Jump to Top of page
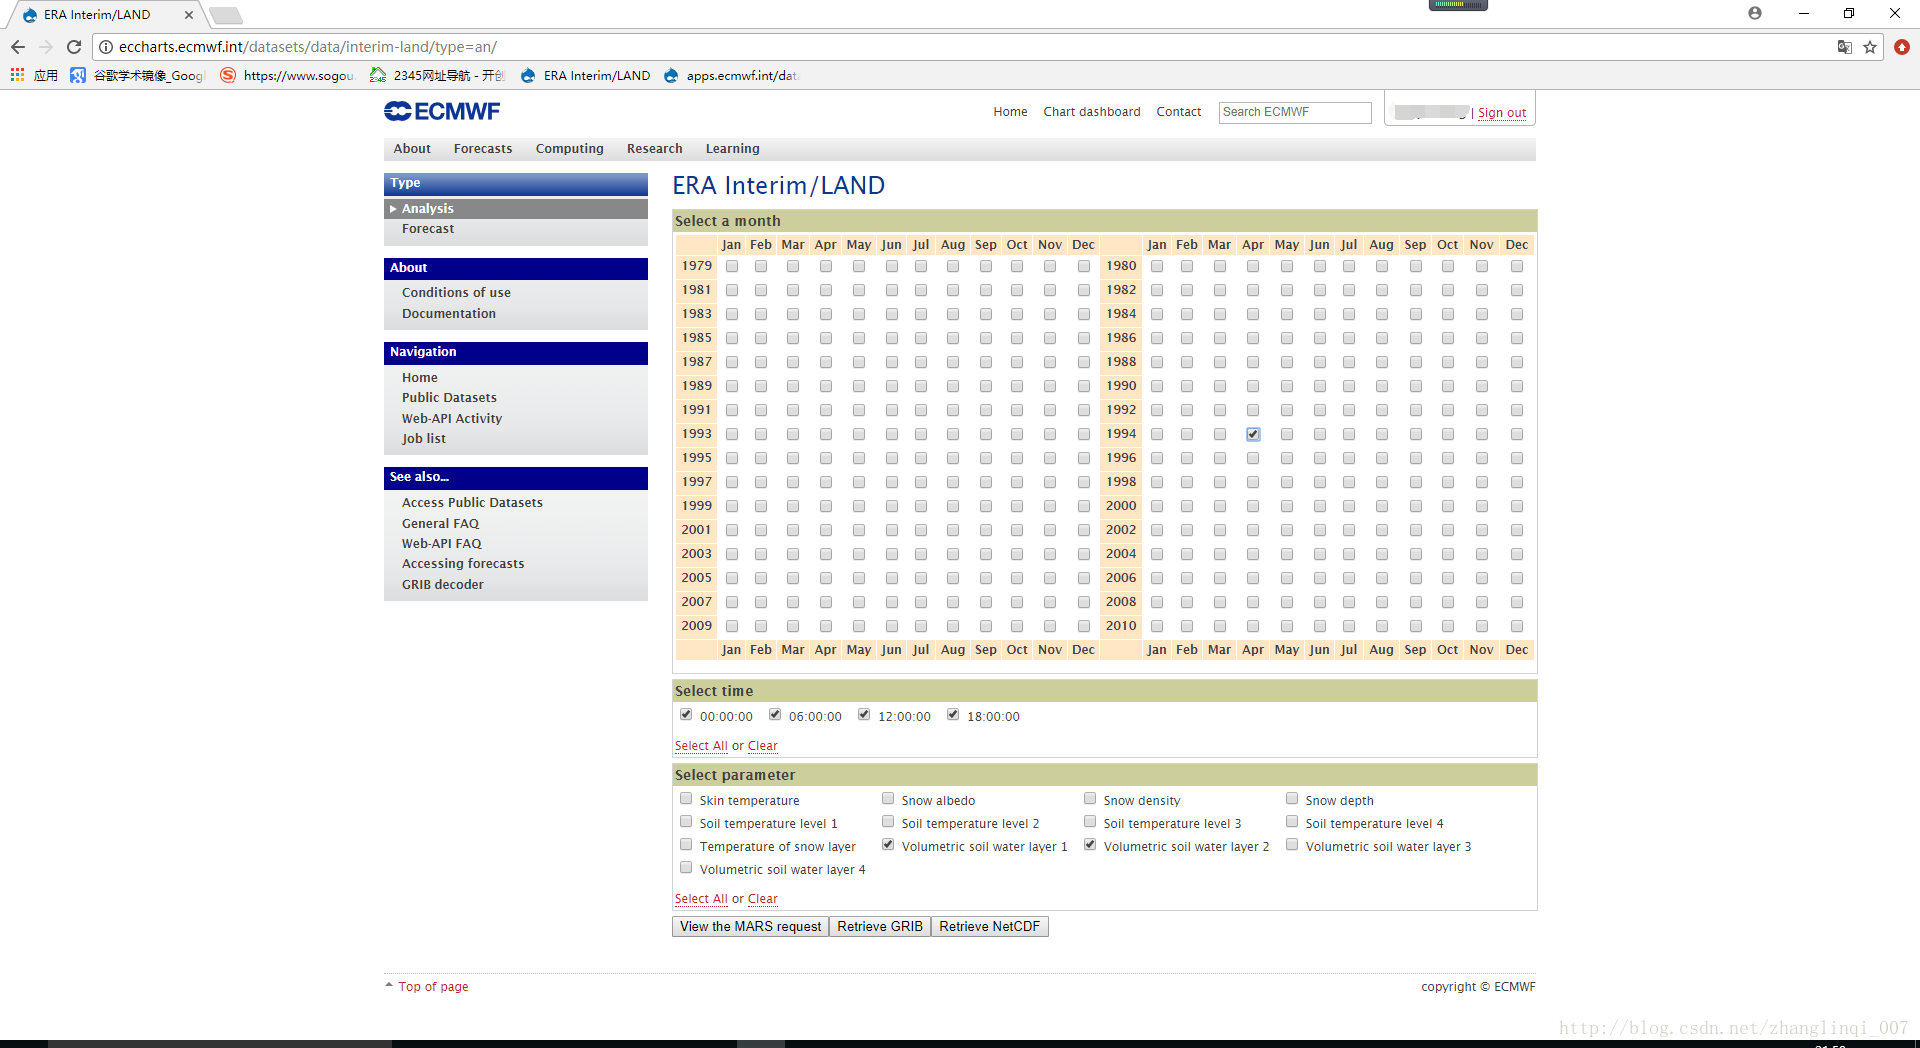This screenshot has height=1048, width=1920. [433, 987]
